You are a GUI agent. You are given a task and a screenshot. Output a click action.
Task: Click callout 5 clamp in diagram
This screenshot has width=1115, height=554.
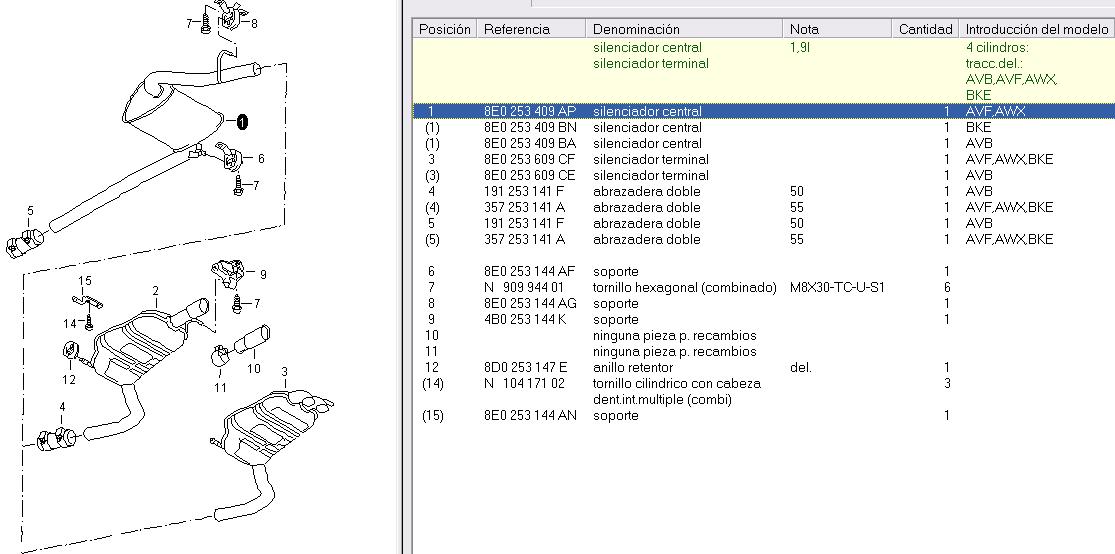pos(30,211)
